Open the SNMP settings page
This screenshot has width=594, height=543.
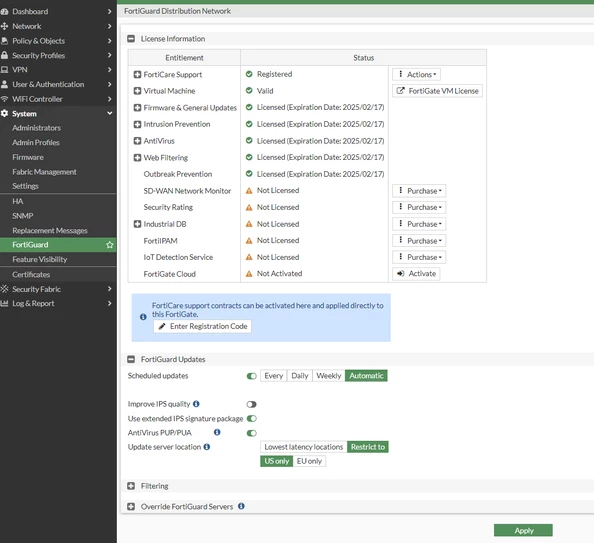[23, 216]
